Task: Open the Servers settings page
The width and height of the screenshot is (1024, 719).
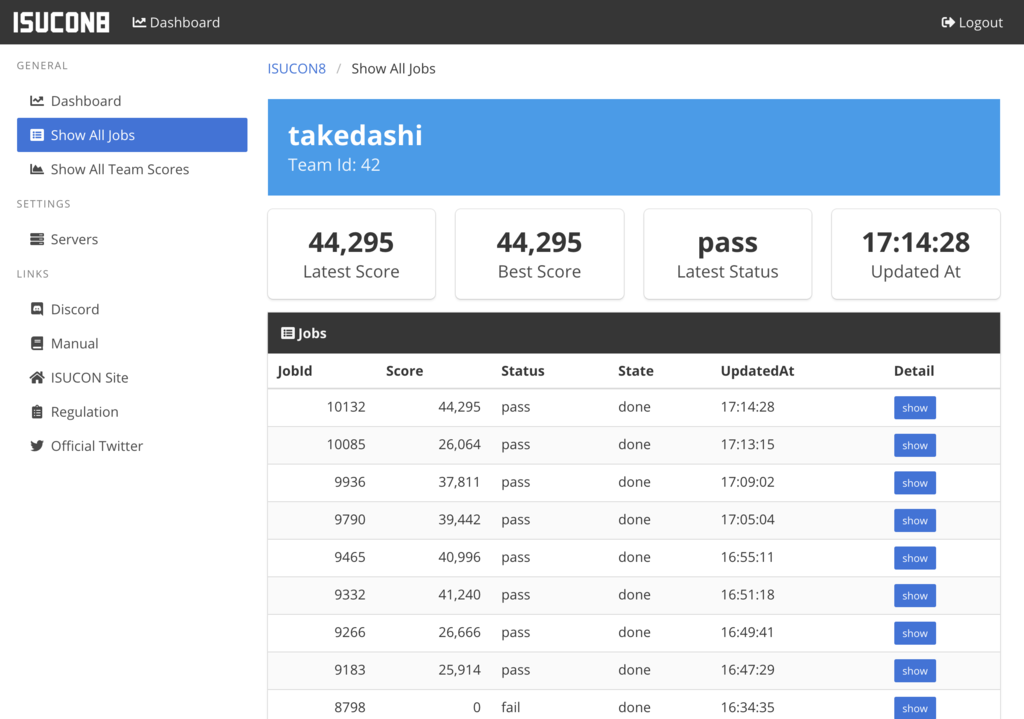Action: (x=132, y=239)
